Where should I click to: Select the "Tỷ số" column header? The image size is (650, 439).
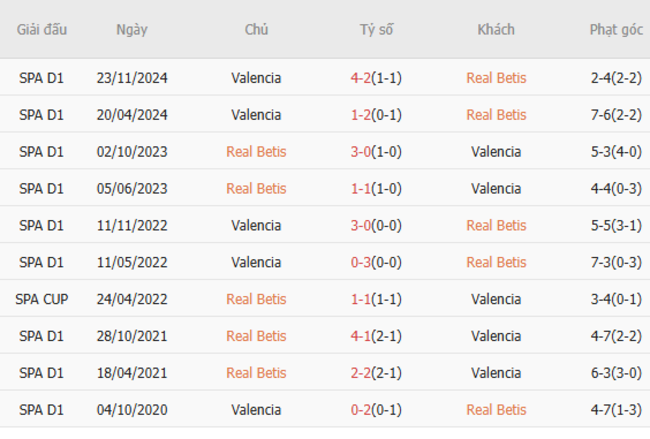click(x=377, y=30)
